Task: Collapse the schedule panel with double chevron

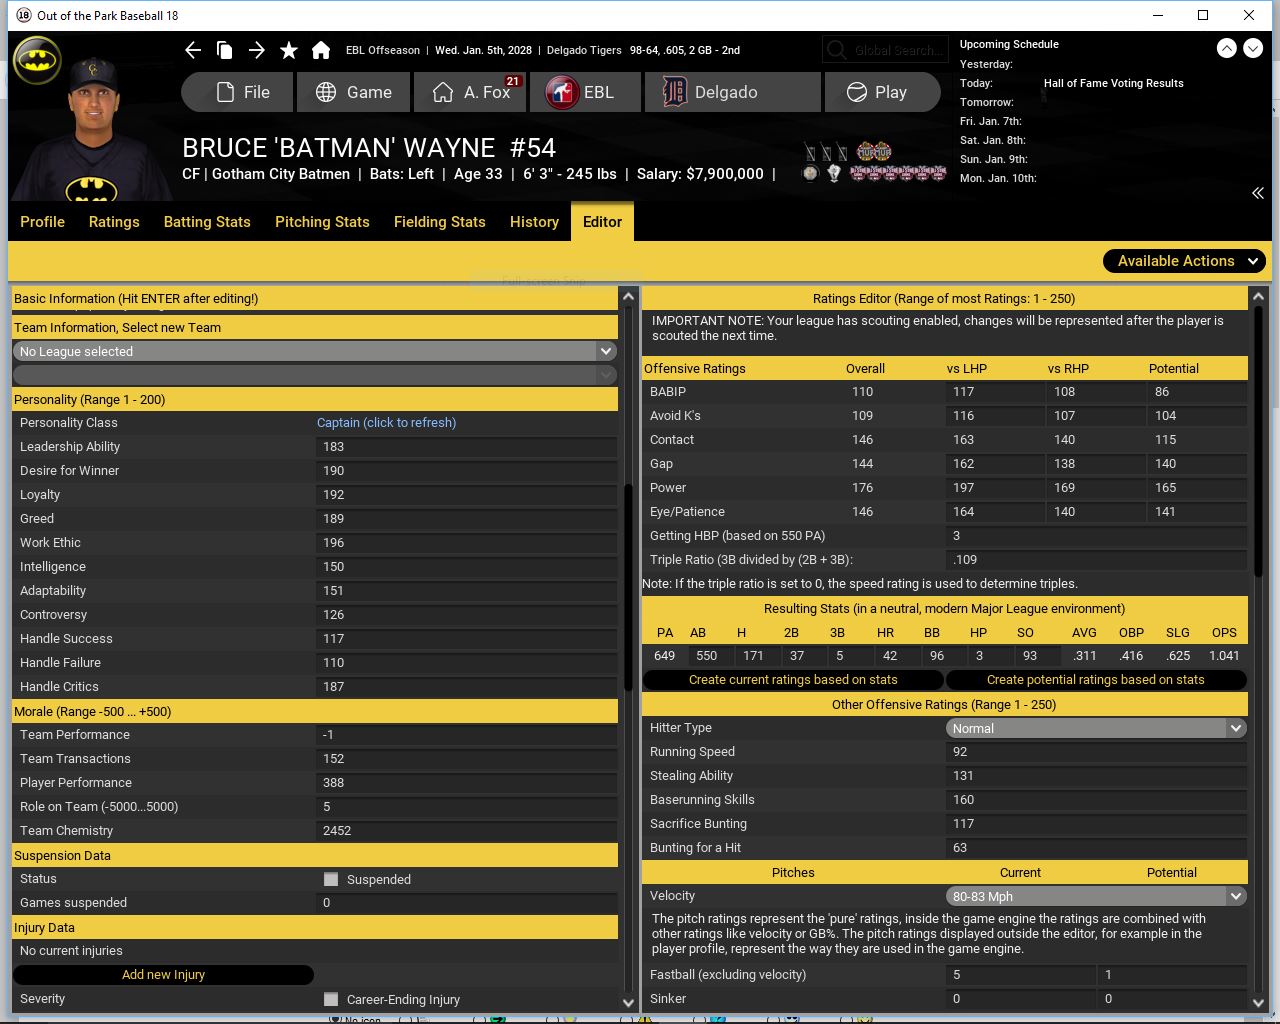Action: [1257, 193]
